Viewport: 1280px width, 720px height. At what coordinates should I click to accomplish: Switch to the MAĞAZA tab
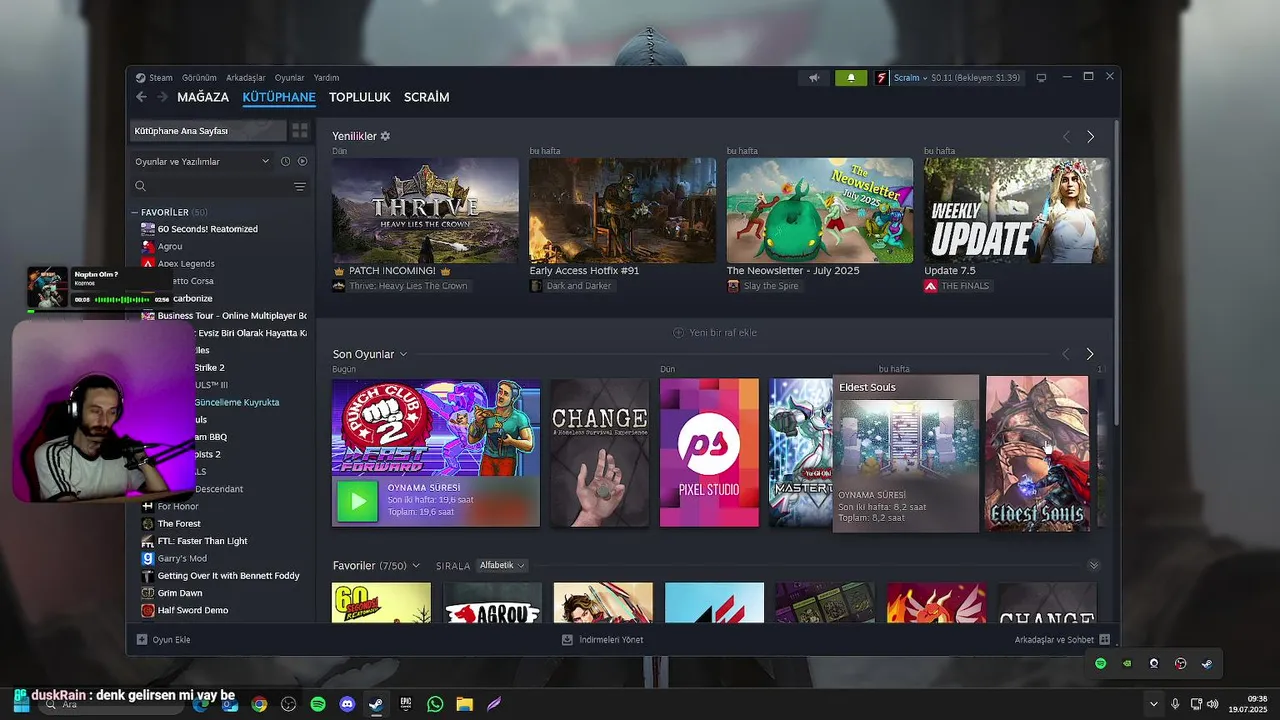click(x=203, y=97)
